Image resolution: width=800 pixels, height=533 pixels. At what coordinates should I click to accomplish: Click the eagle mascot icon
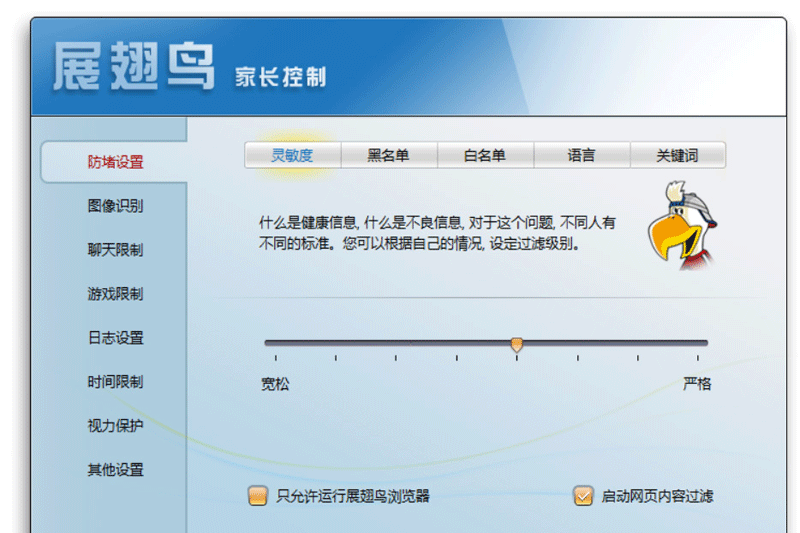click(x=682, y=225)
